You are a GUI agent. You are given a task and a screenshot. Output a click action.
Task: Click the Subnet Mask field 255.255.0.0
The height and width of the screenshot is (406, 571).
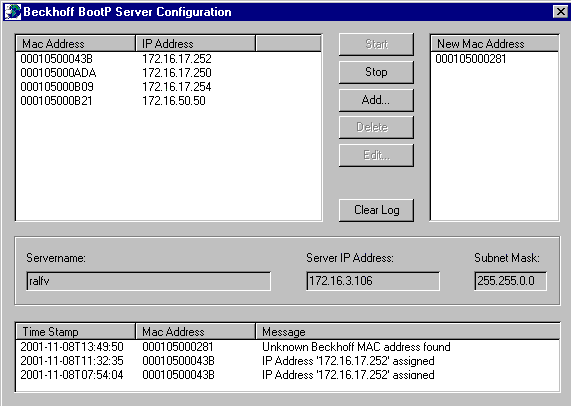point(510,281)
